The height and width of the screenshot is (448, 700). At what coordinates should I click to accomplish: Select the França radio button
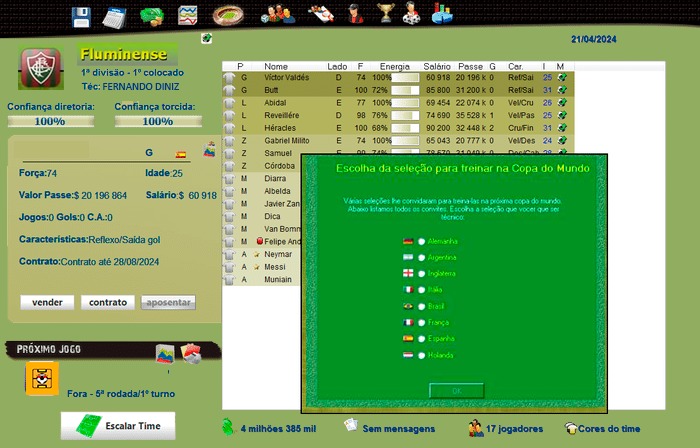(x=421, y=323)
